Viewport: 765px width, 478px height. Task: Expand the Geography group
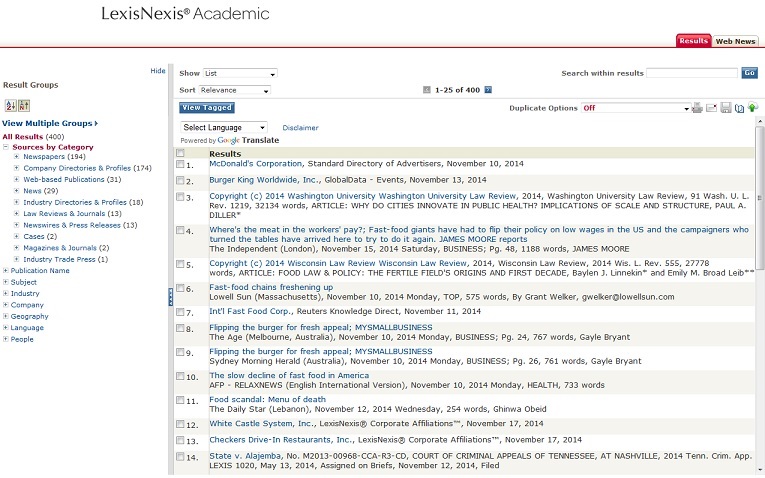(5, 316)
